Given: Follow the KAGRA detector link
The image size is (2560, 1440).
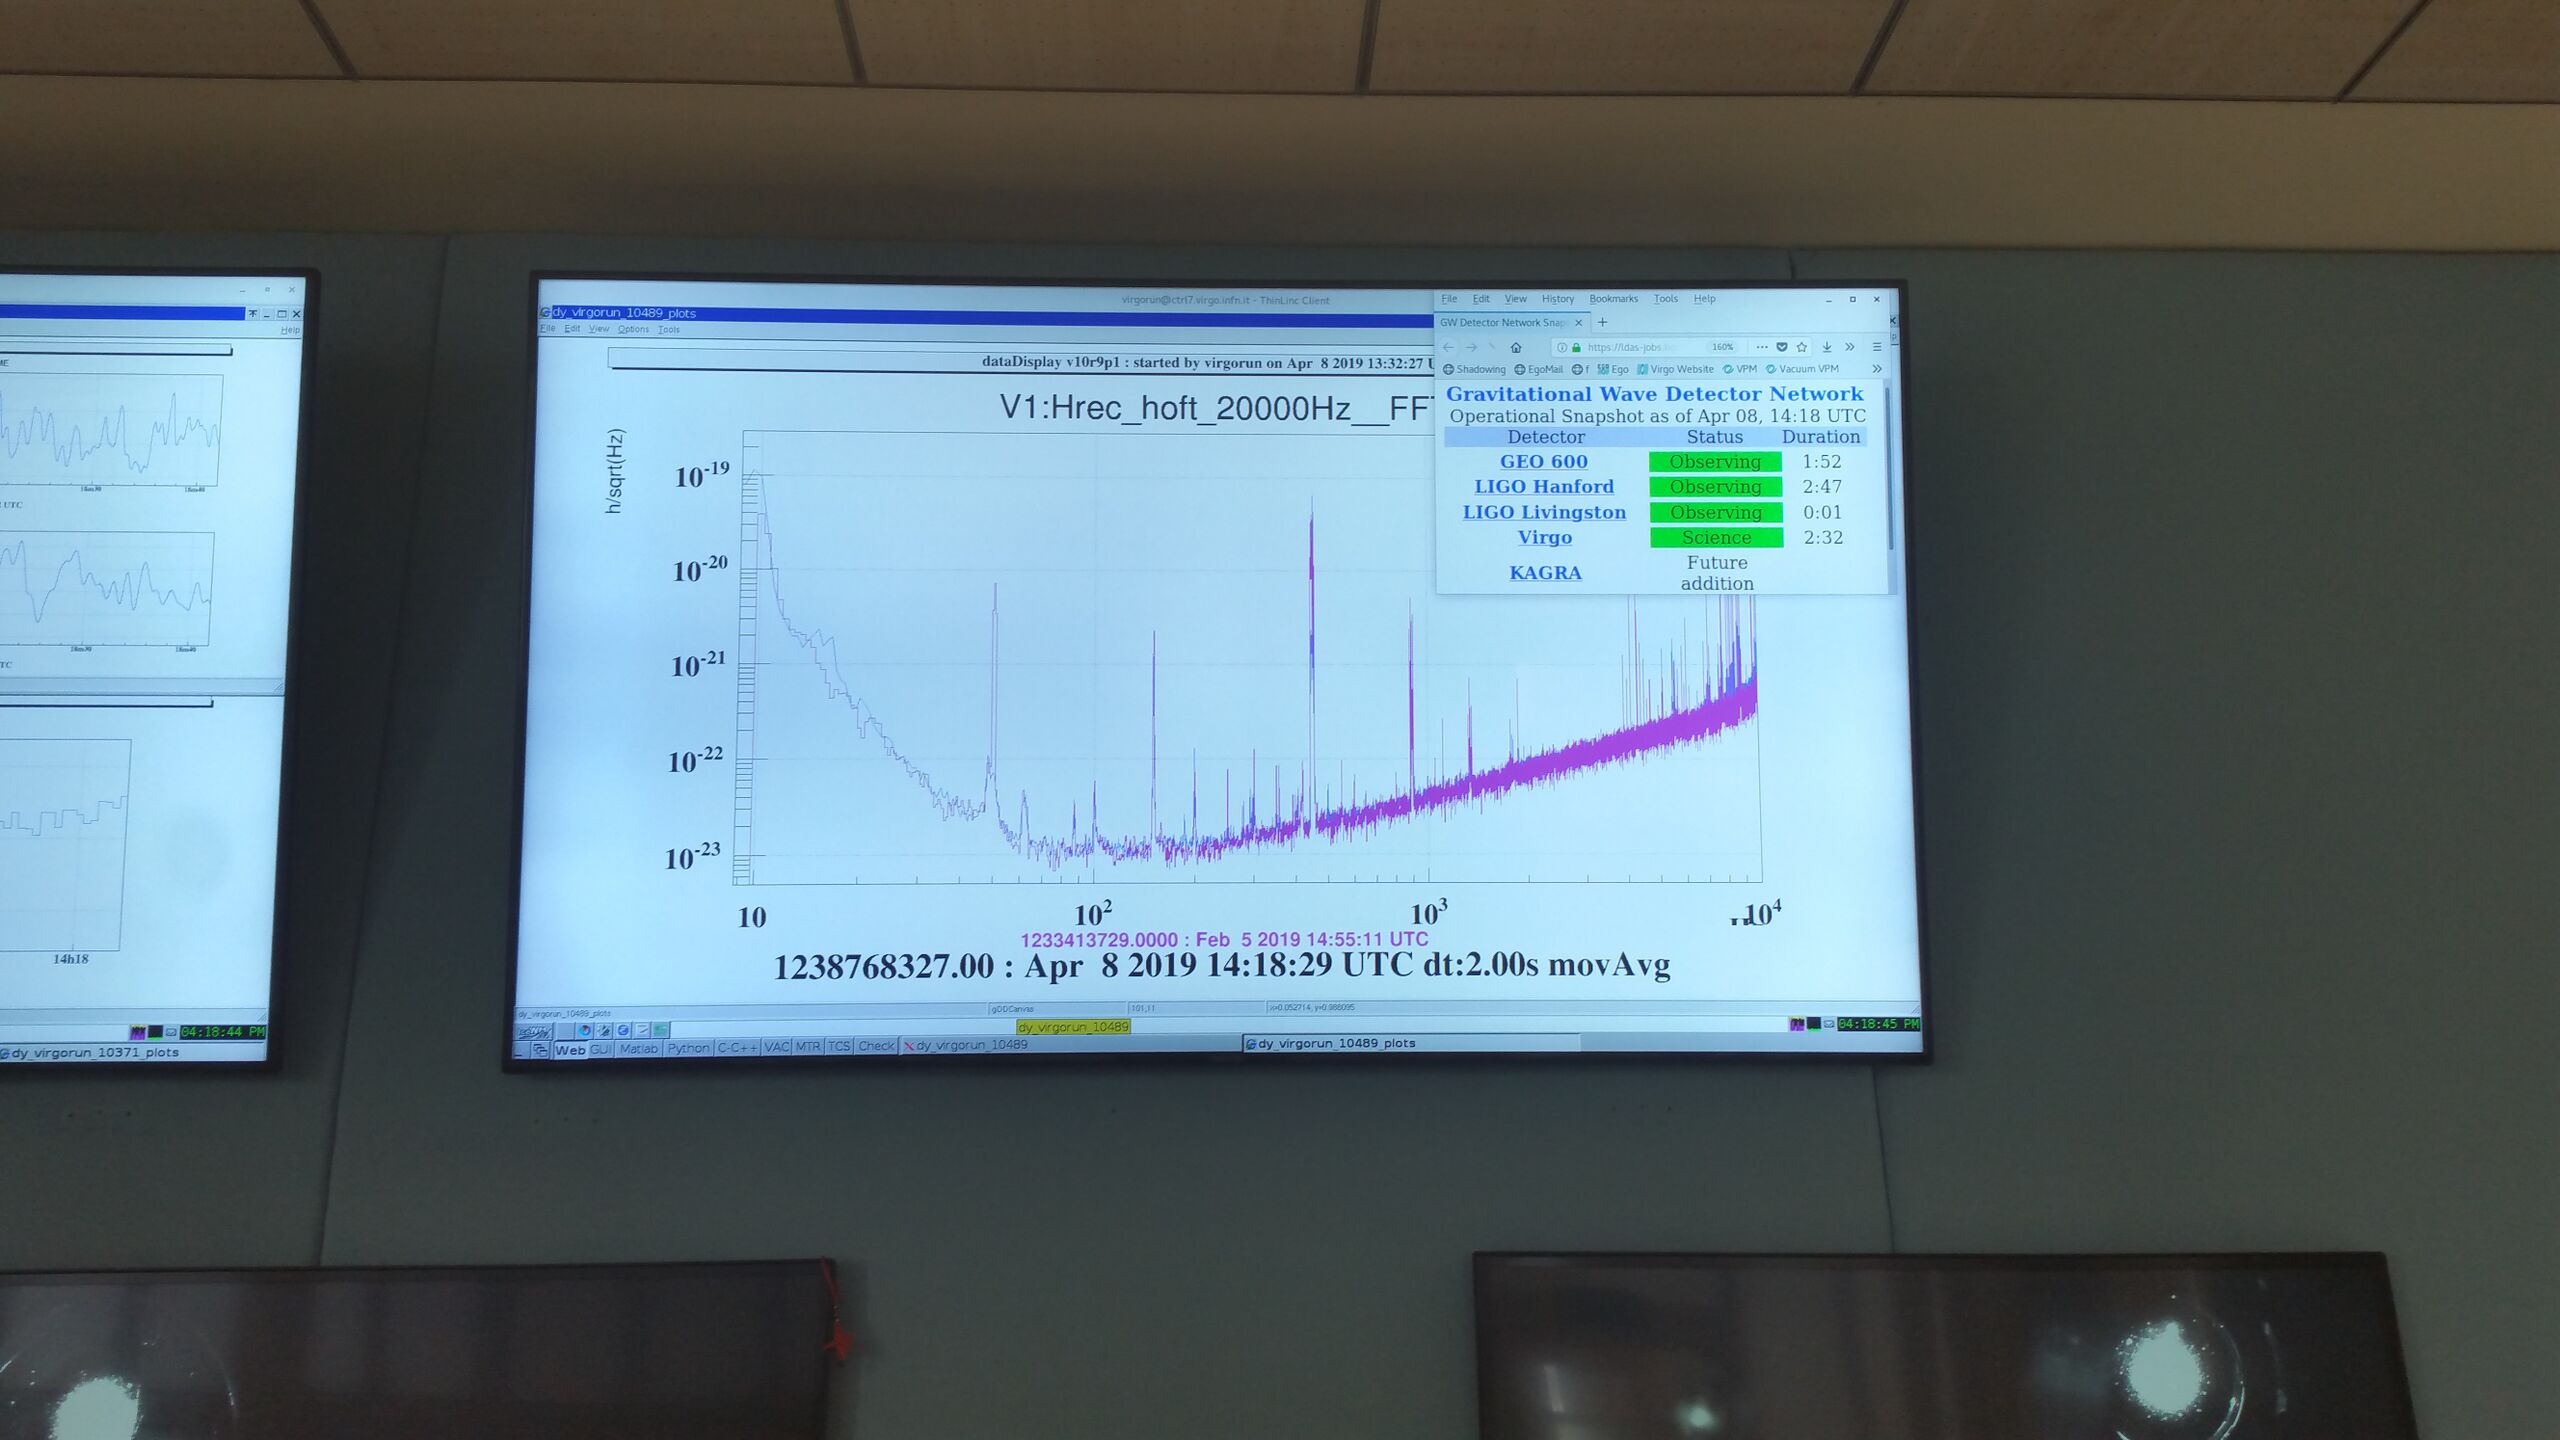Looking at the screenshot, I should (1545, 573).
